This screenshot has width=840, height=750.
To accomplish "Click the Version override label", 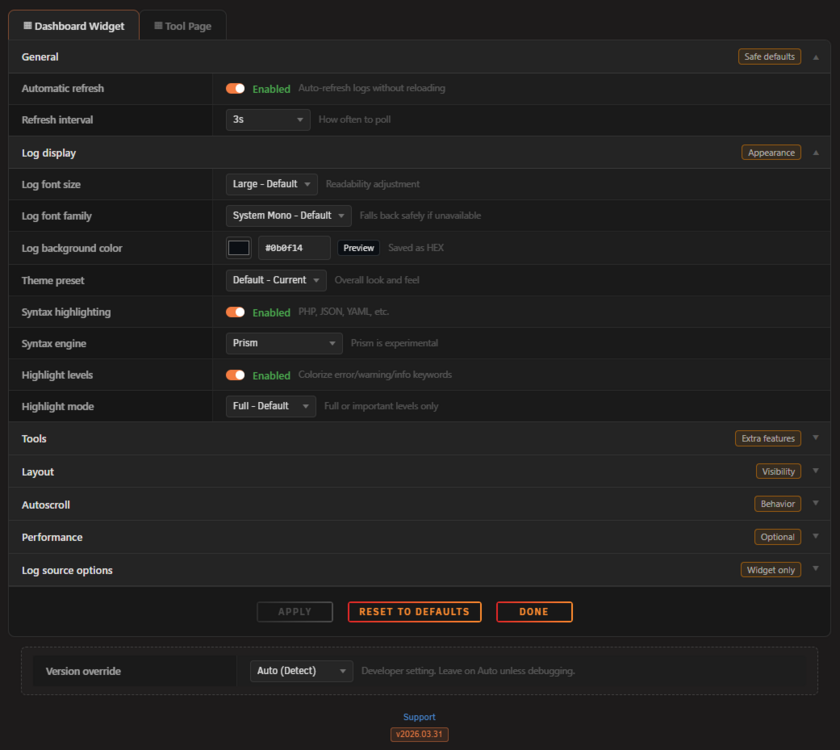I will [83, 671].
